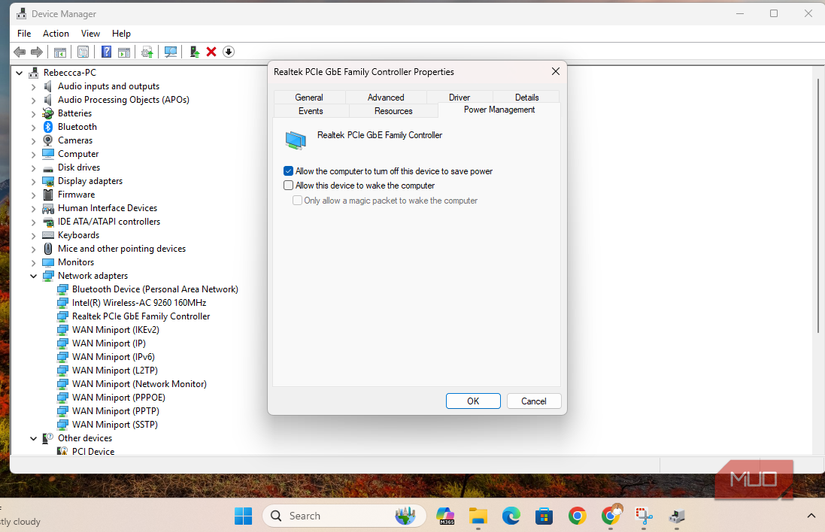This screenshot has height=532, width=825.
Task: Switch to the Advanced tab
Action: pyautogui.click(x=386, y=97)
